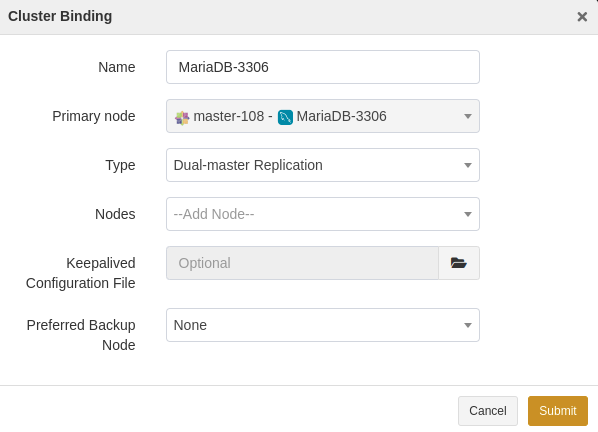Cancel the cluster binding
This screenshot has height=432, width=598.
pos(488,411)
